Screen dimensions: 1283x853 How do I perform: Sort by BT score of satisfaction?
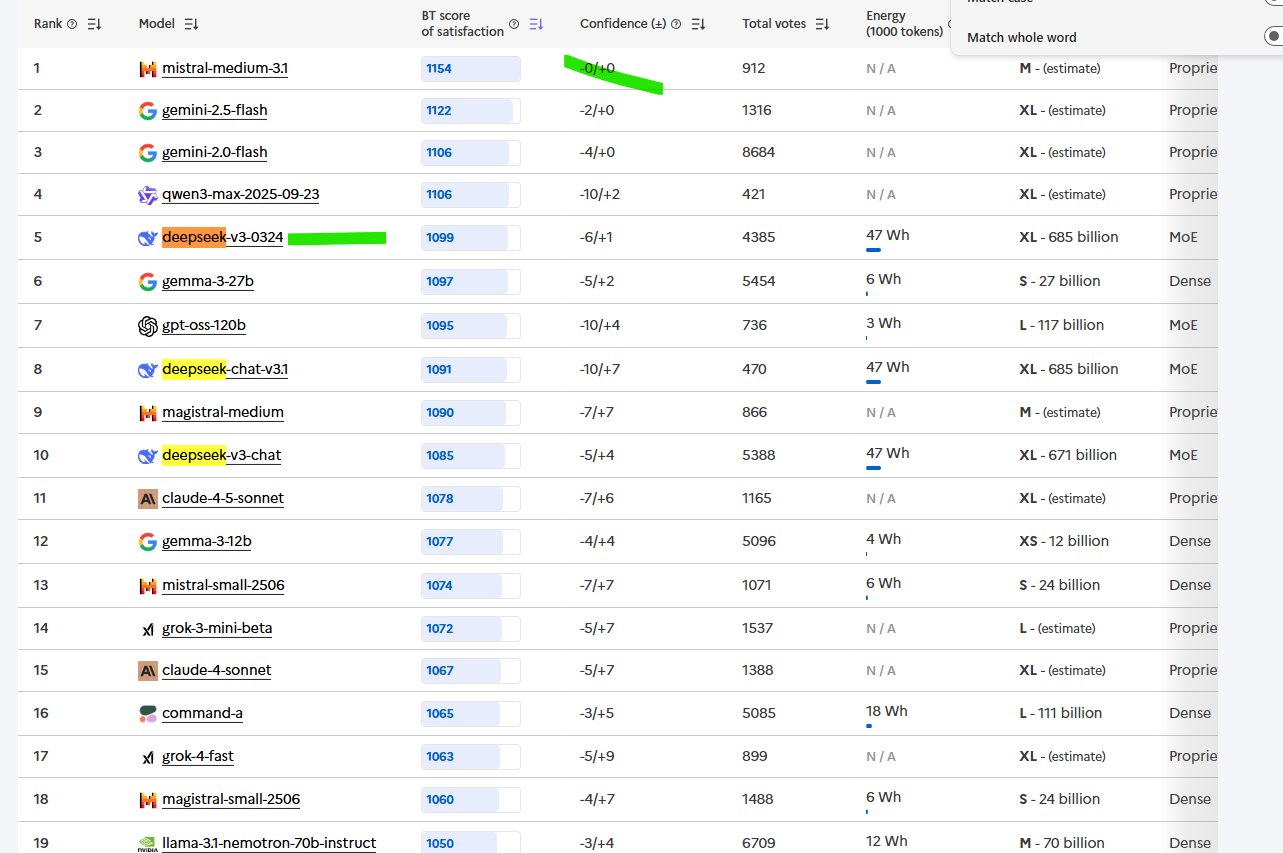pyautogui.click(x=536, y=24)
